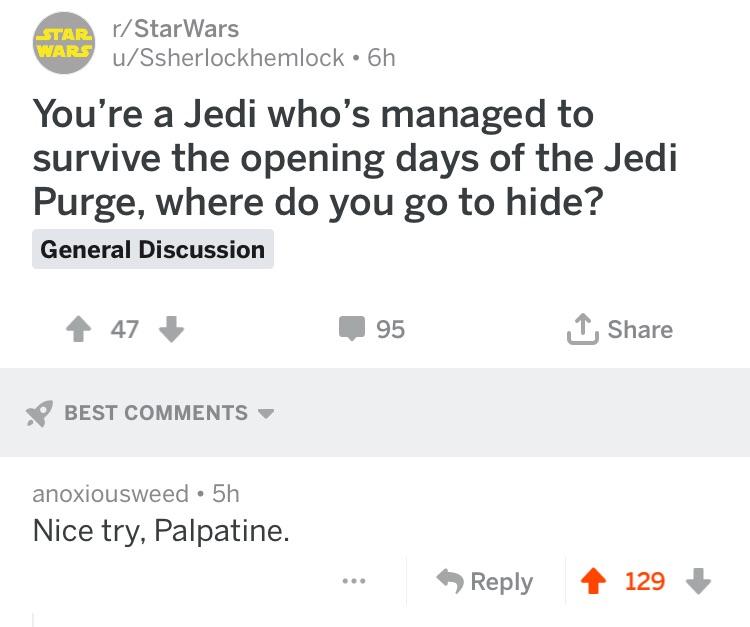Click the sort dropdown arrow
Screen dimensions: 750x627
(x=265, y=413)
